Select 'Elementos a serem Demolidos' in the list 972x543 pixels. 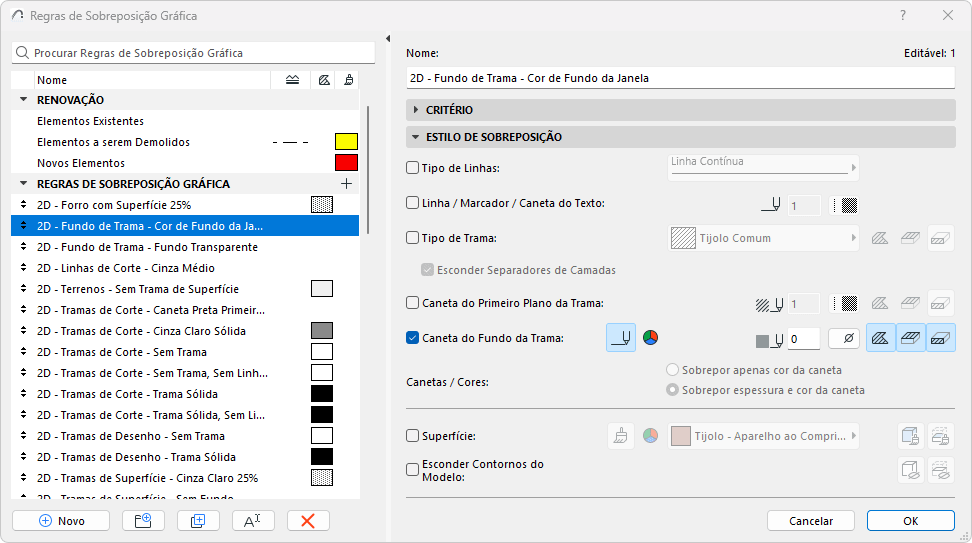(x=113, y=142)
